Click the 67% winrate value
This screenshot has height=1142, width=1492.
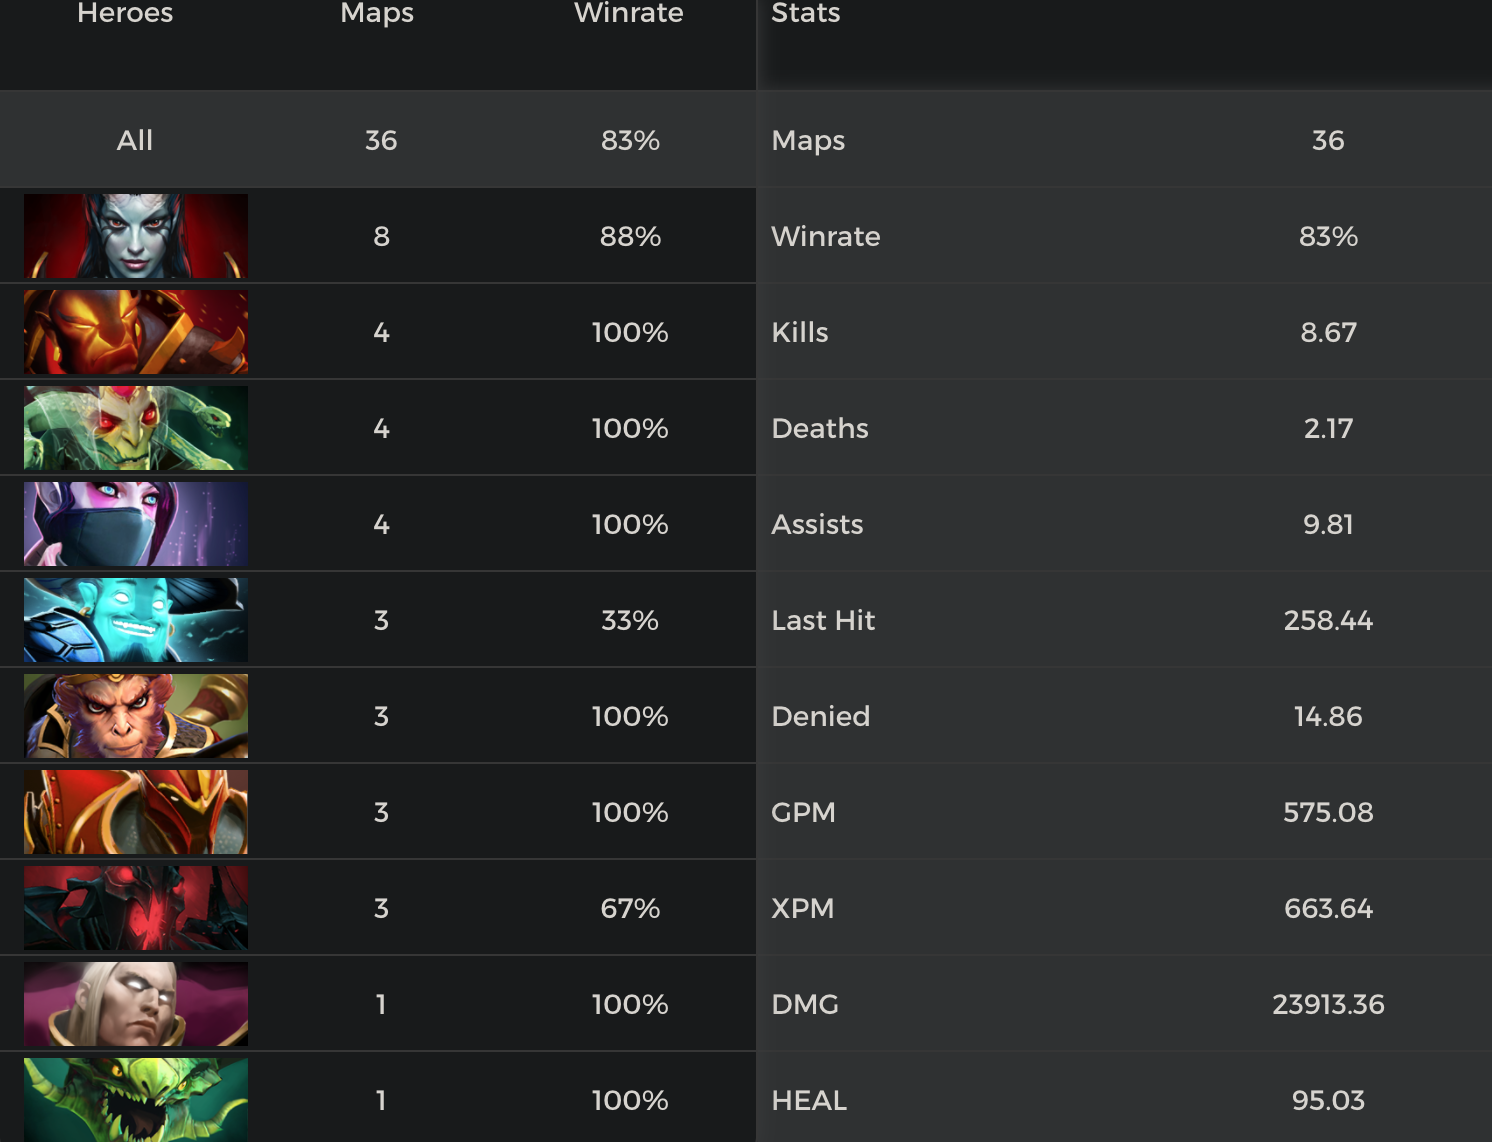pos(630,908)
